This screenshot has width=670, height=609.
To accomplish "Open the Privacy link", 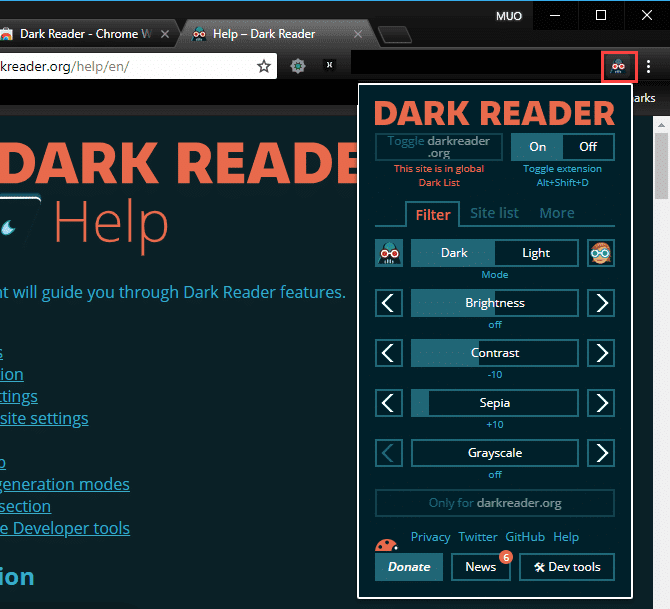I will pyautogui.click(x=430, y=537).
